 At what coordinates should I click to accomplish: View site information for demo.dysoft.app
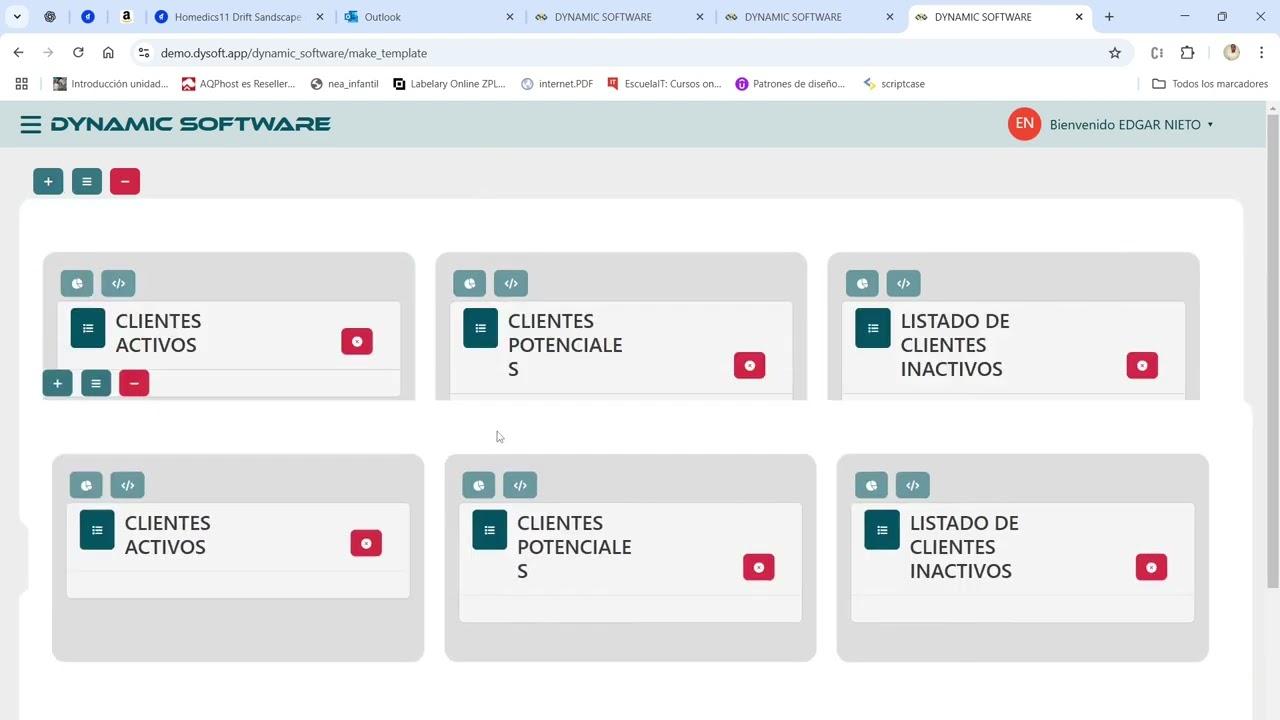point(144,53)
